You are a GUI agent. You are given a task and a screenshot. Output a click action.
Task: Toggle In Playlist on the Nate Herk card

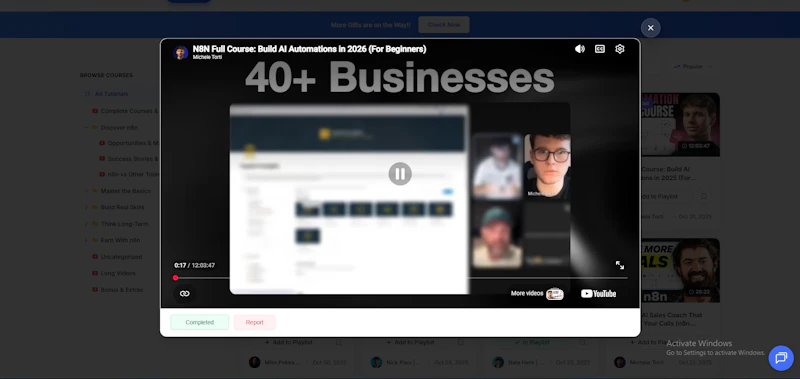[x=532, y=342]
